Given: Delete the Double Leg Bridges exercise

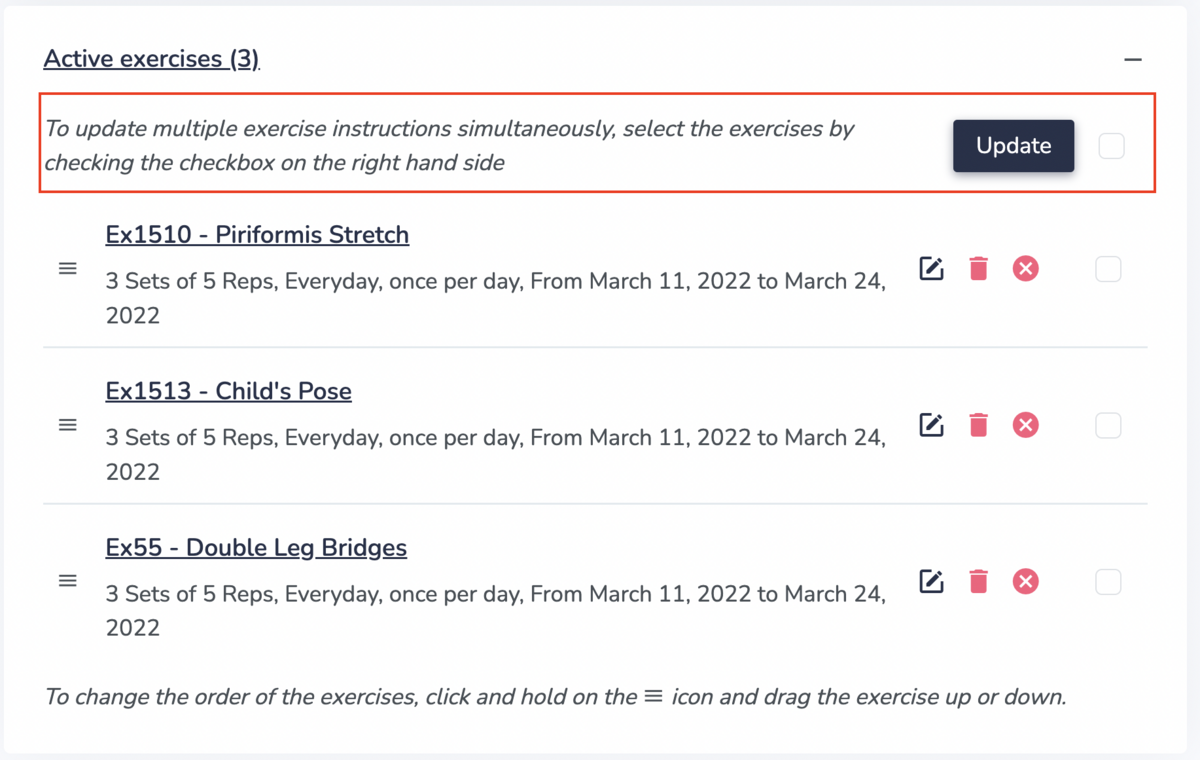Looking at the screenshot, I should [x=978, y=581].
